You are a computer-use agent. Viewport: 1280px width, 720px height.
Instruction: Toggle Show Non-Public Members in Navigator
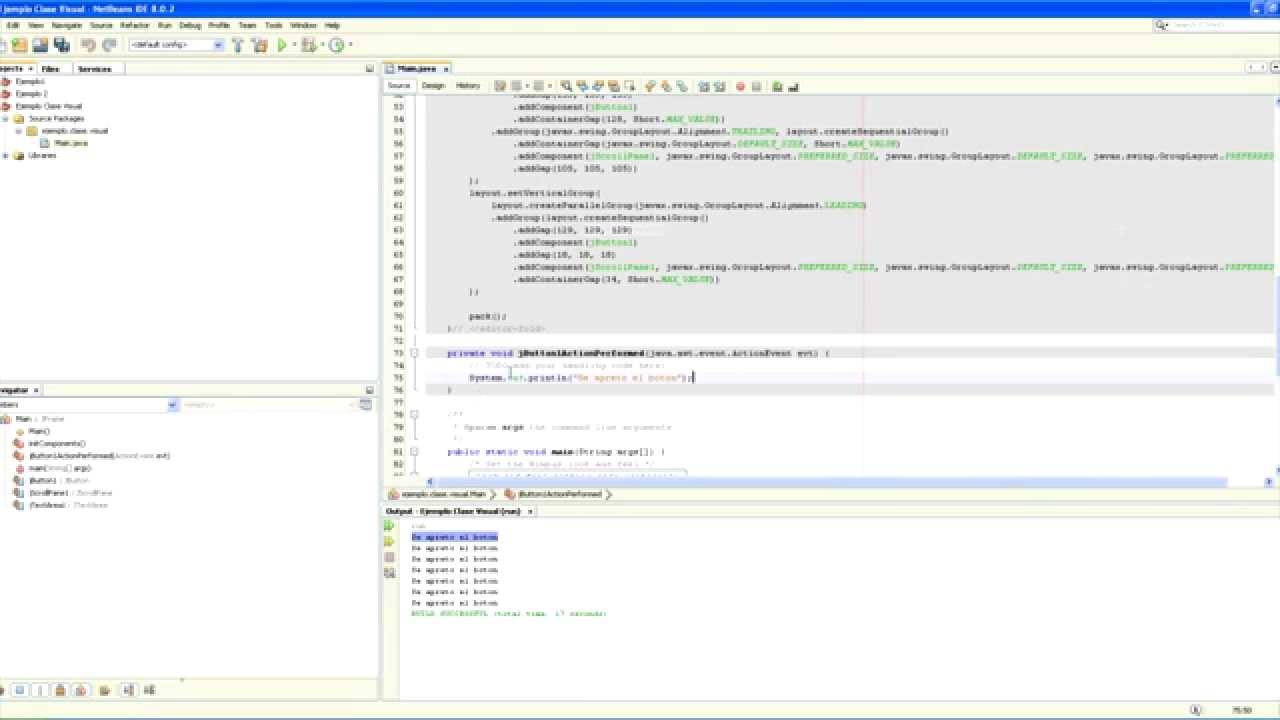pos(60,690)
